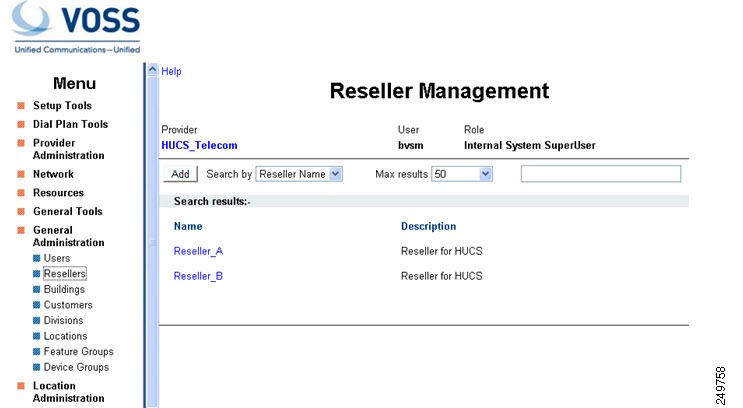Click the 'bvsm' user name

pyautogui.click(x=410, y=145)
